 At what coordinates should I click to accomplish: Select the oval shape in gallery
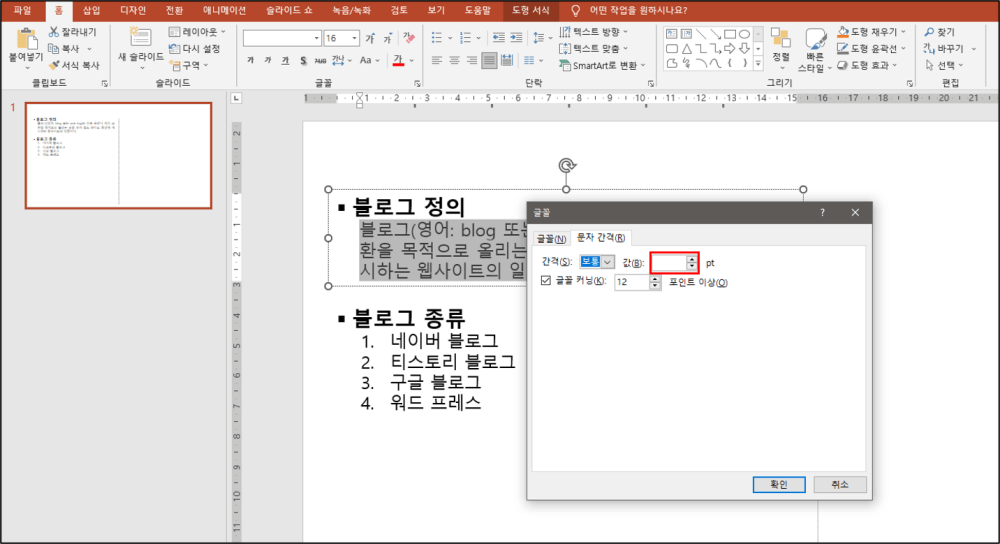pyautogui.click(x=744, y=34)
